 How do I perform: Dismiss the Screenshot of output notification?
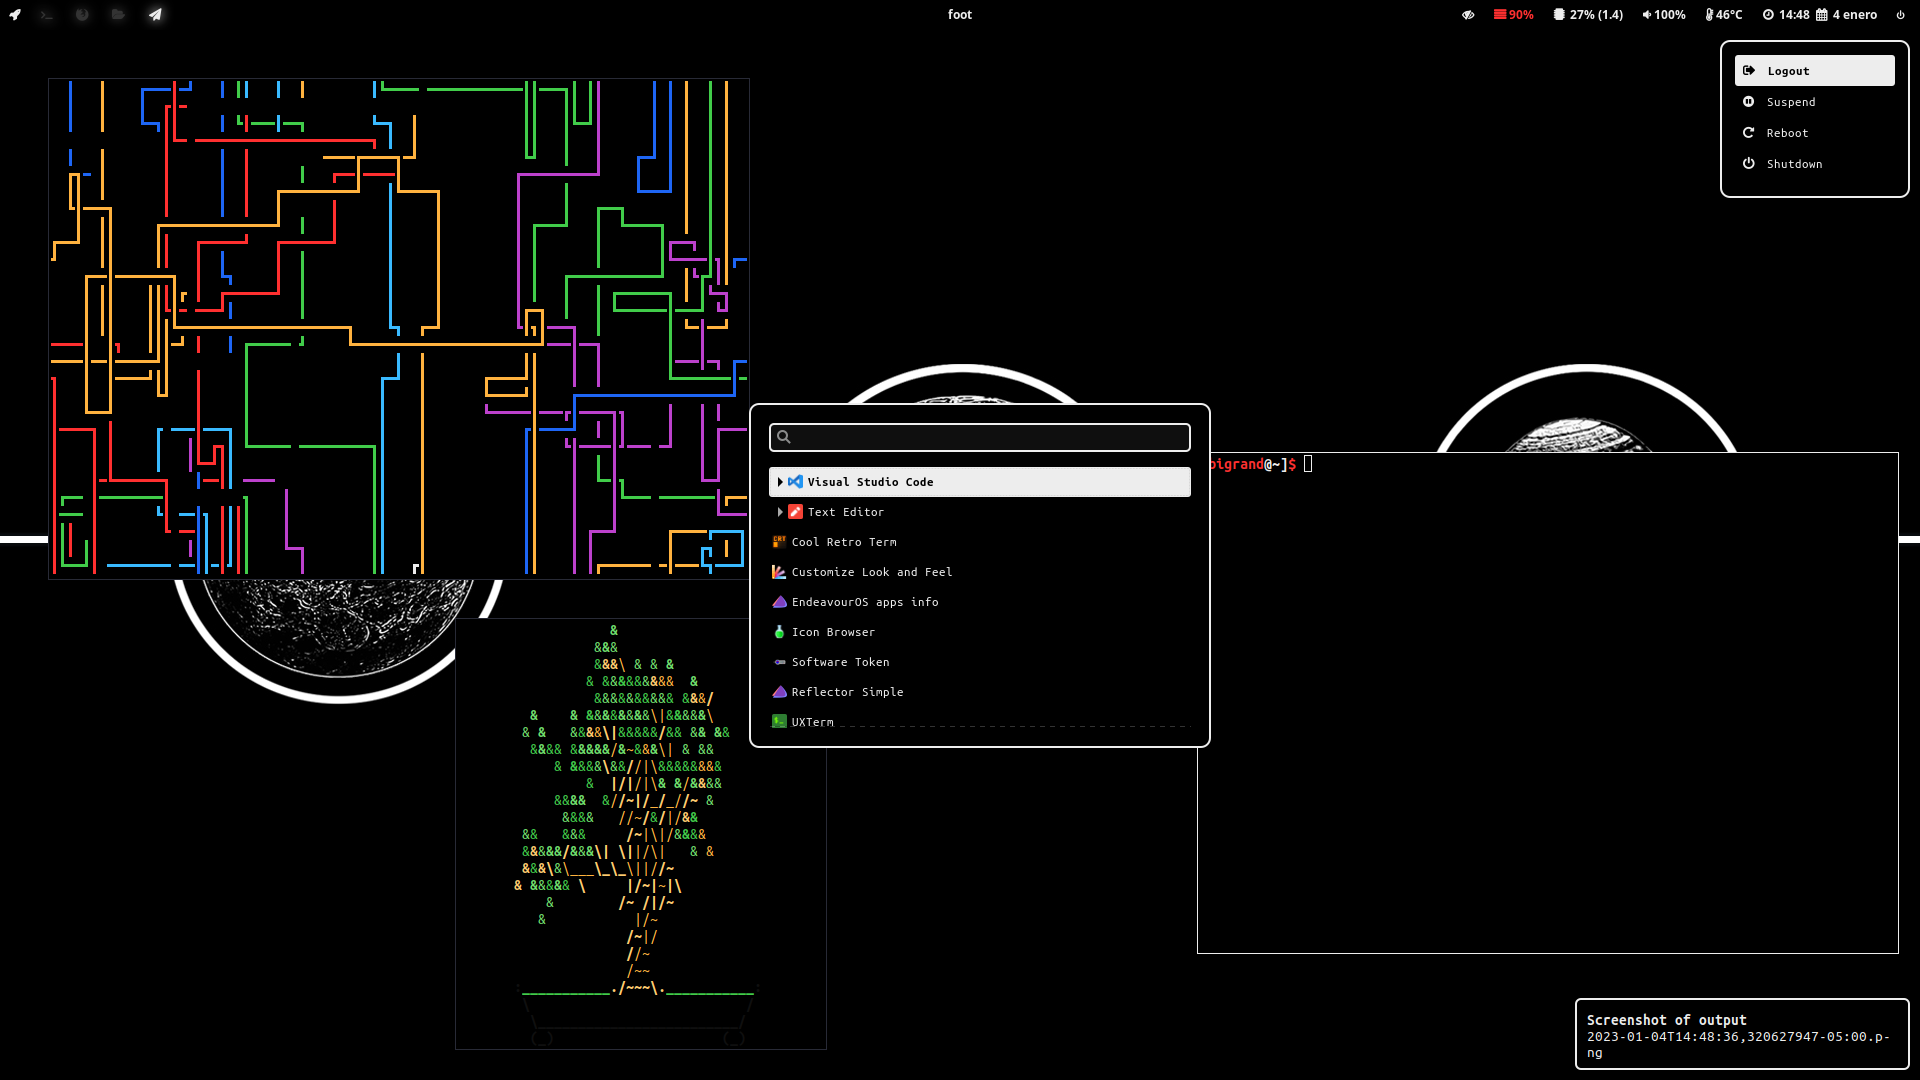[x=1741, y=1034]
